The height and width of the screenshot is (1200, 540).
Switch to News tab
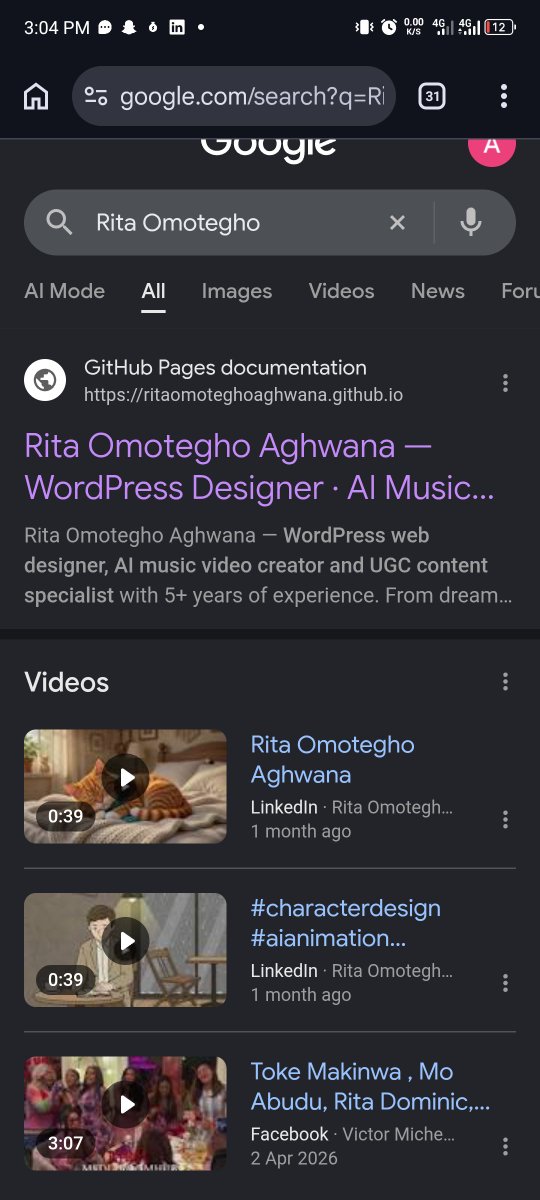click(438, 291)
